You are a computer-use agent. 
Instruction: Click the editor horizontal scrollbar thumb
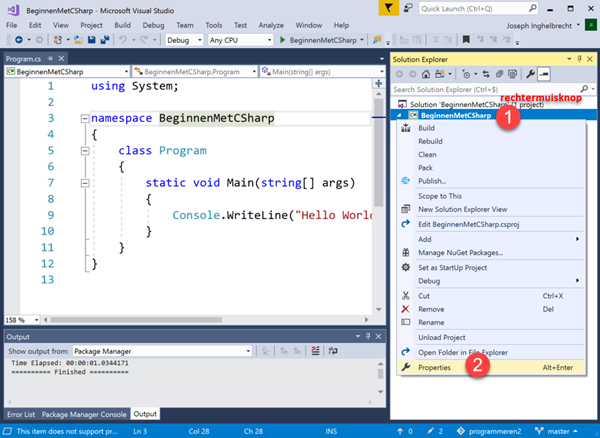(x=136, y=319)
